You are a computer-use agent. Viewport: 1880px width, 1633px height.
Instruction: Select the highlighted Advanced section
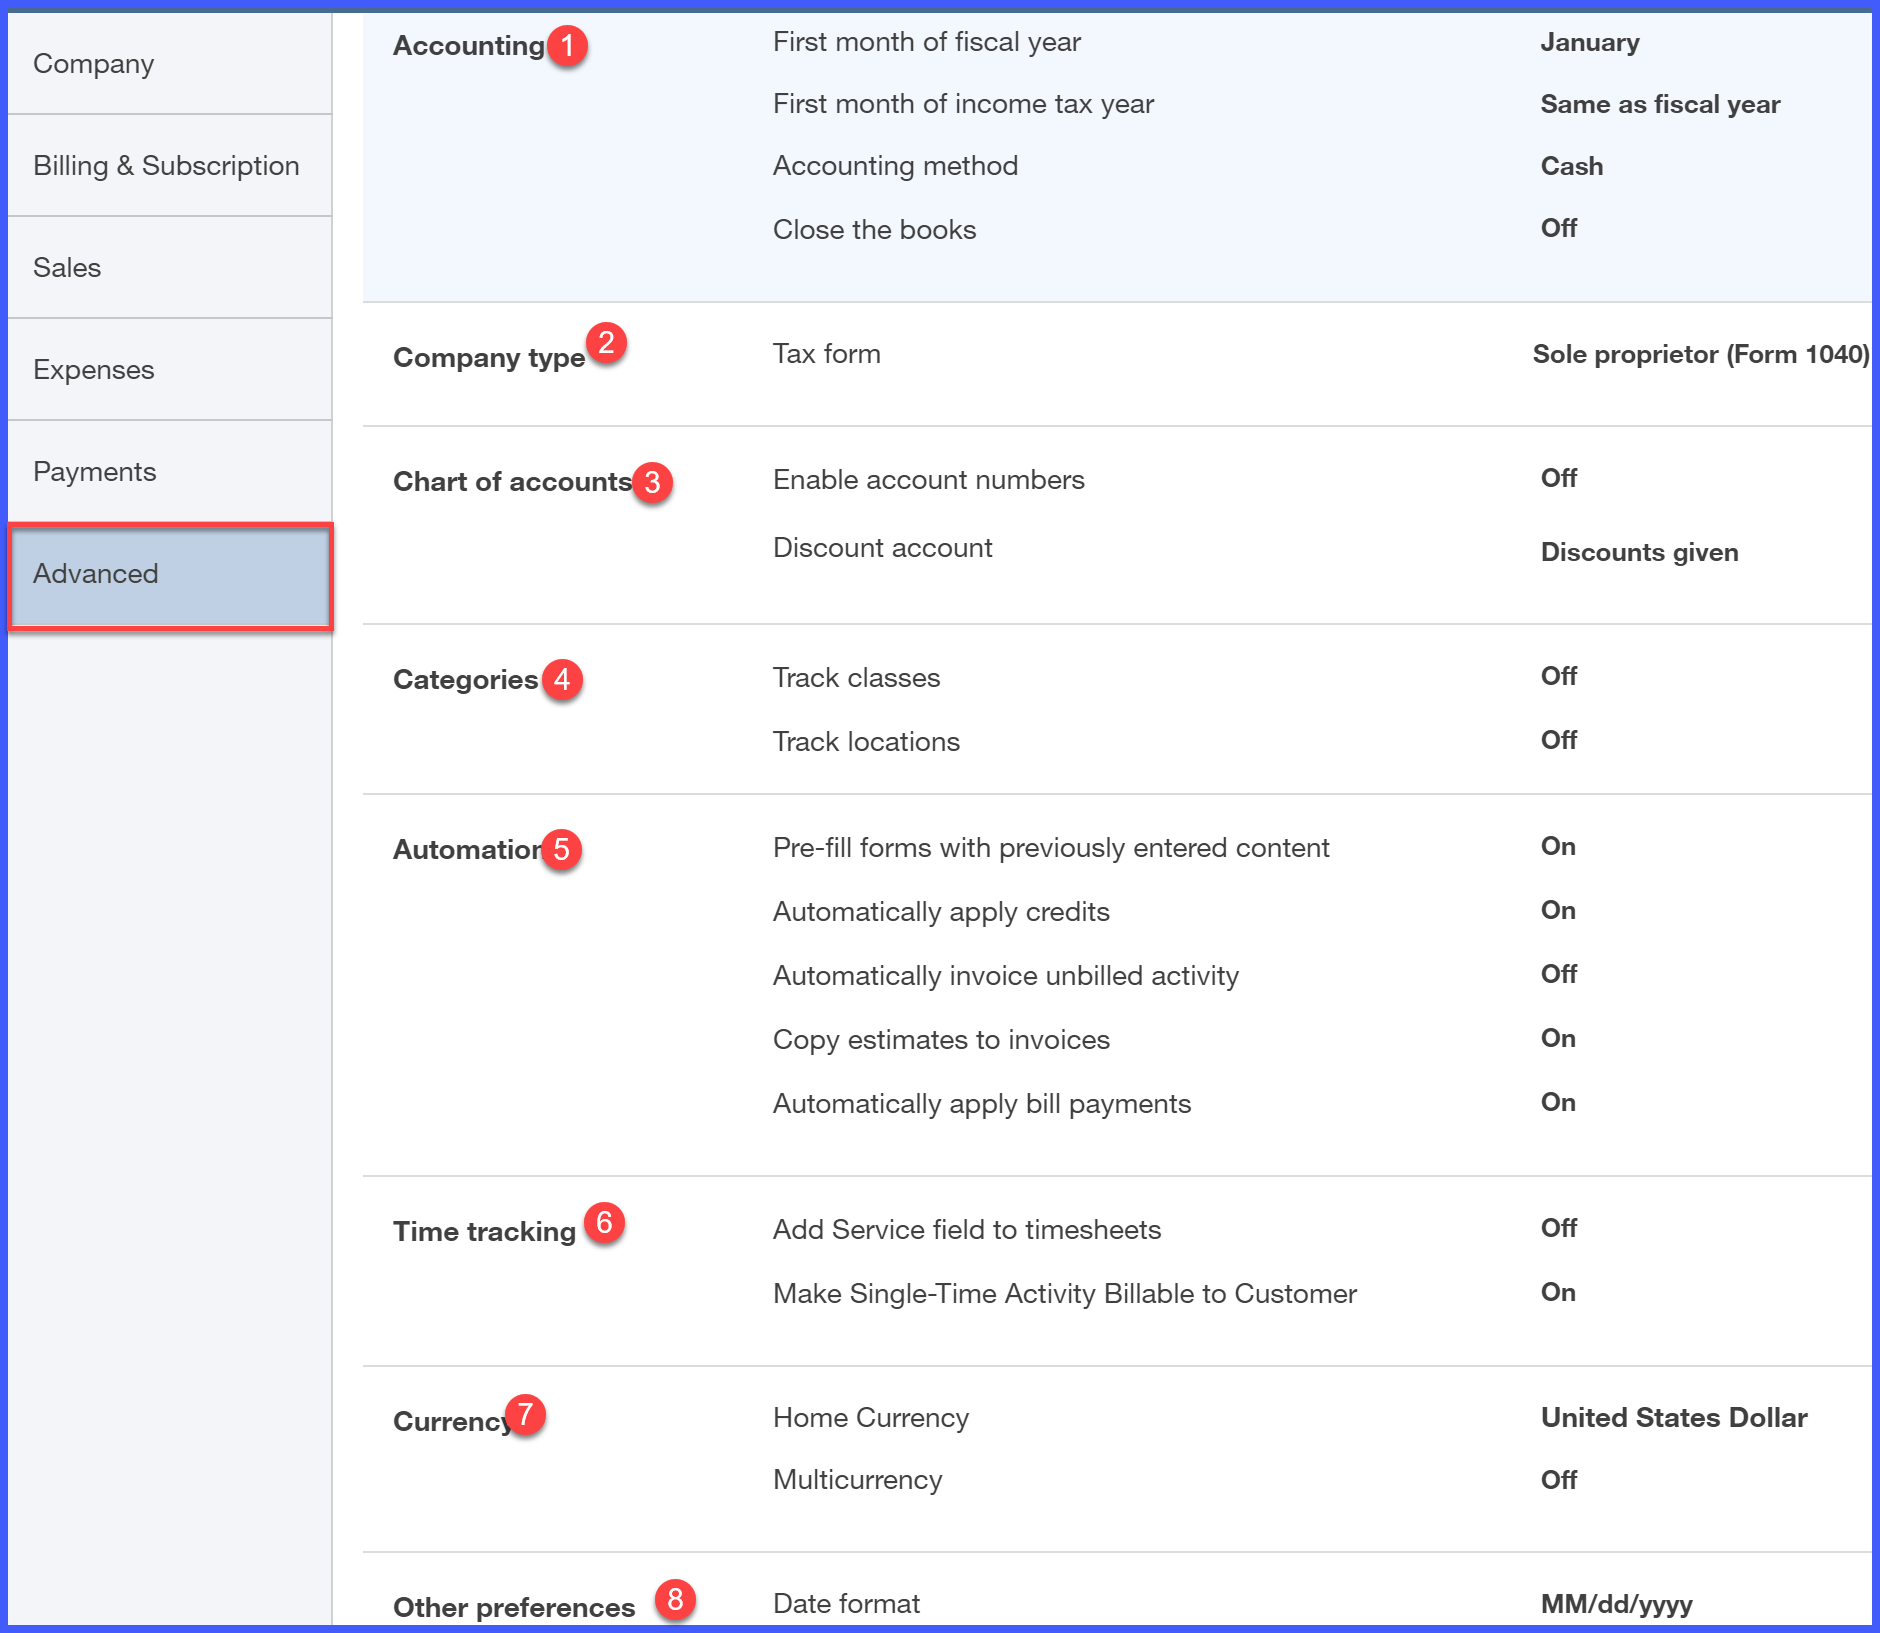(95, 574)
